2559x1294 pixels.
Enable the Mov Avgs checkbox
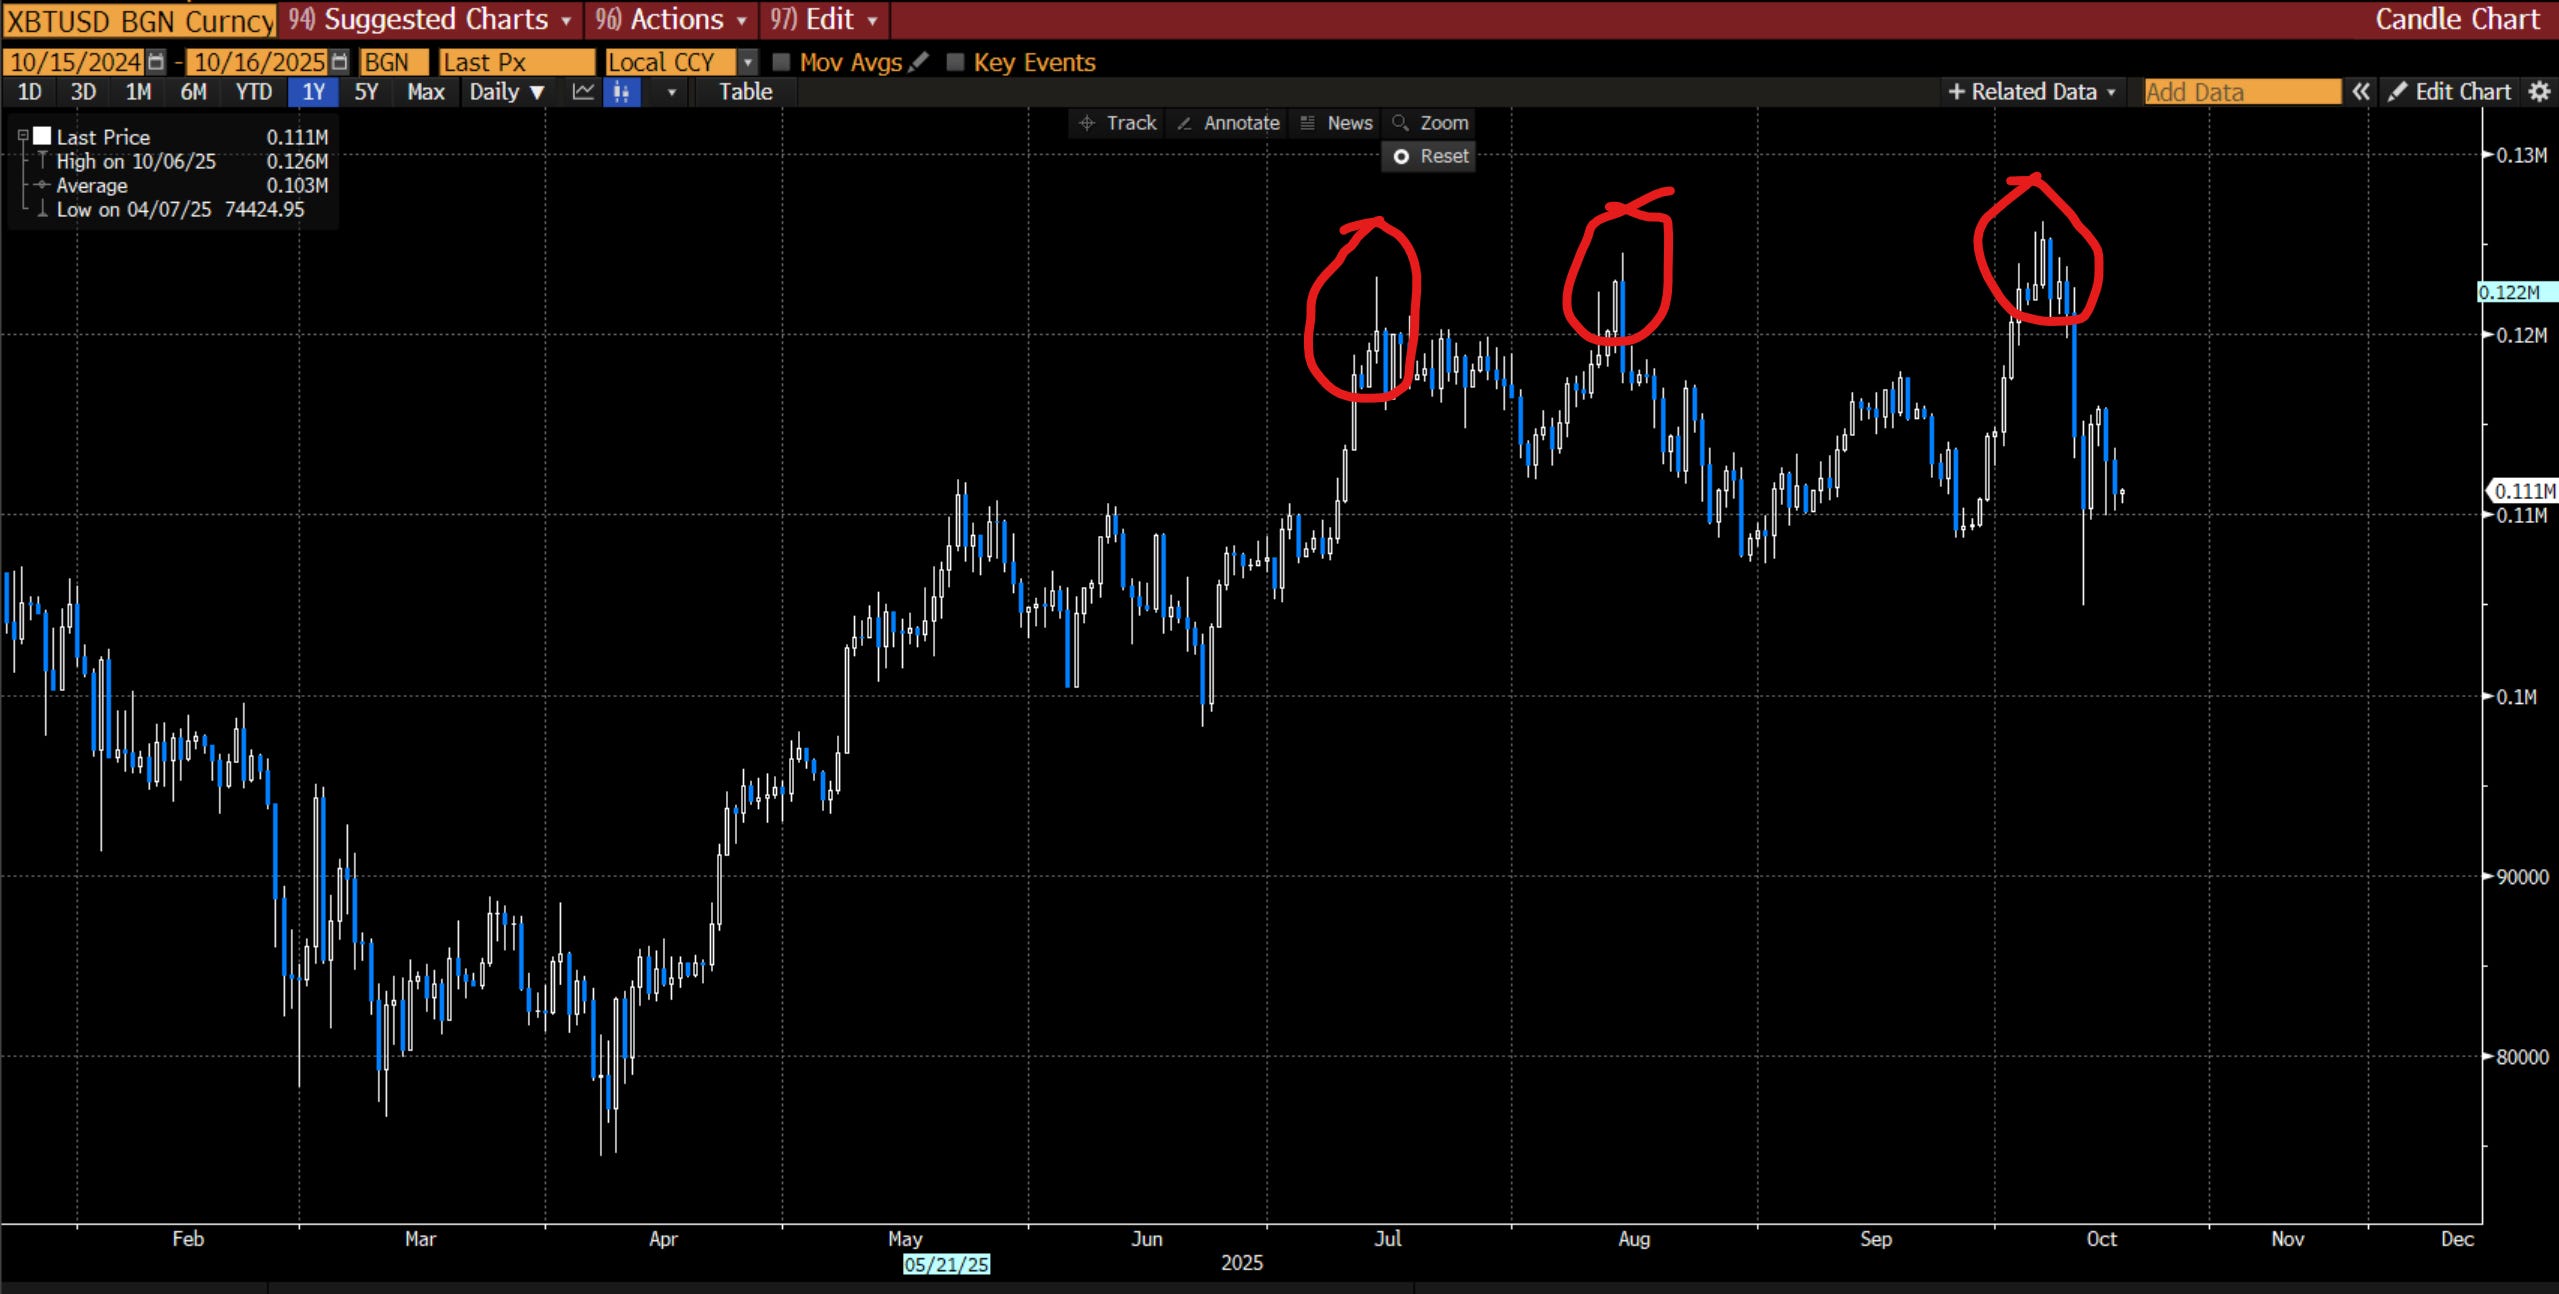(782, 62)
